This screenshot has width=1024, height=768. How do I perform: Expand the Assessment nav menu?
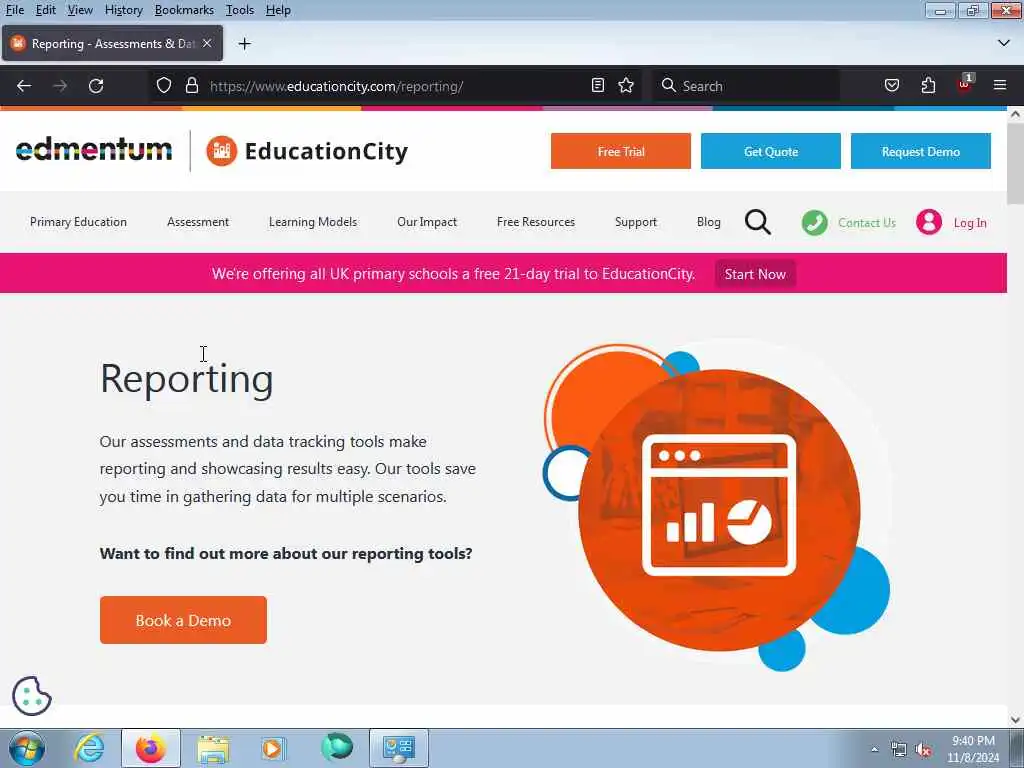[198, 222]
